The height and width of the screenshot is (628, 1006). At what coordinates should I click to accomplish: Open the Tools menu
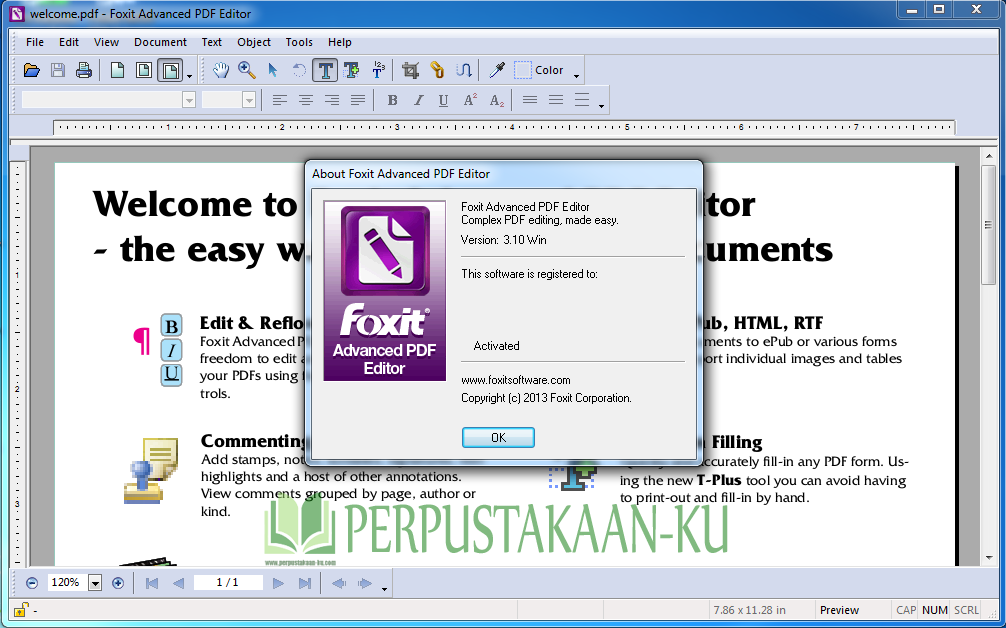tap(299, 42)
